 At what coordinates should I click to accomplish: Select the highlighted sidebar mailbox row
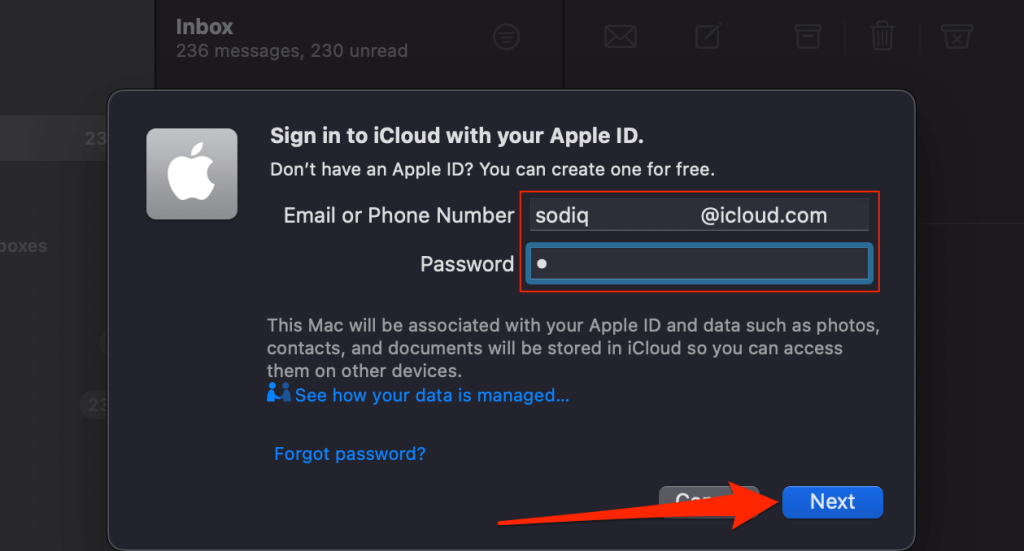[x=54, y=138]
